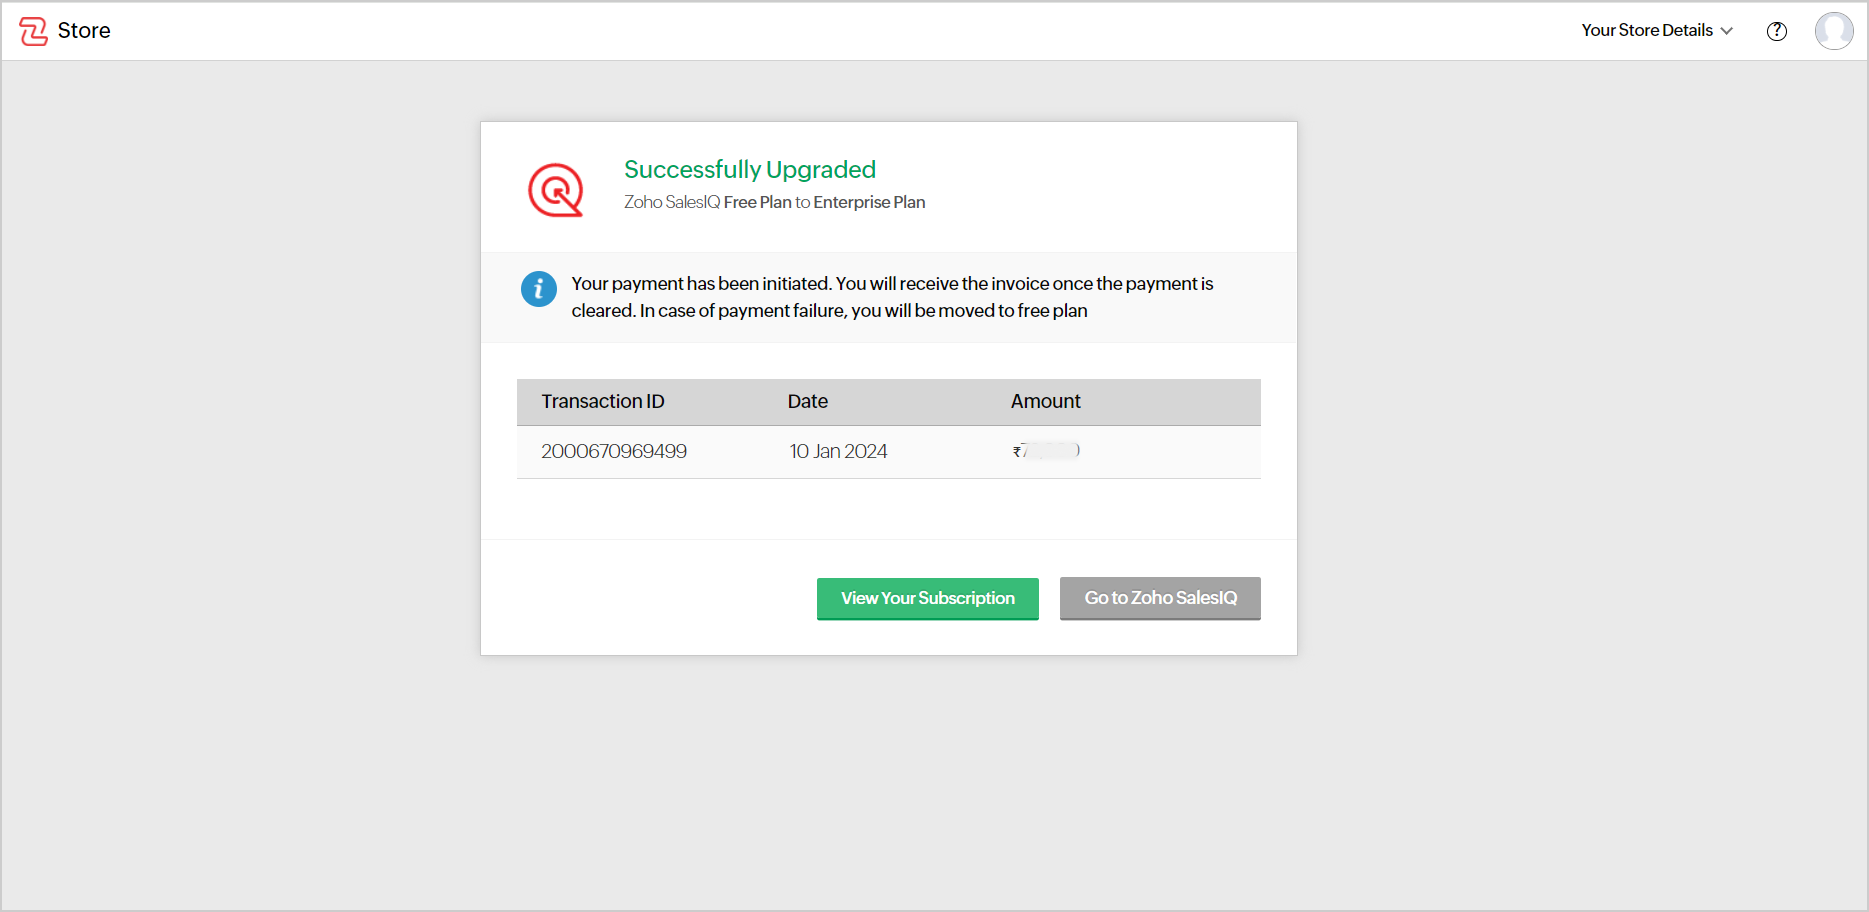Click the View Your Subscription button
The height and width of the screenshot is (912, 1869).
pos(928,598)
